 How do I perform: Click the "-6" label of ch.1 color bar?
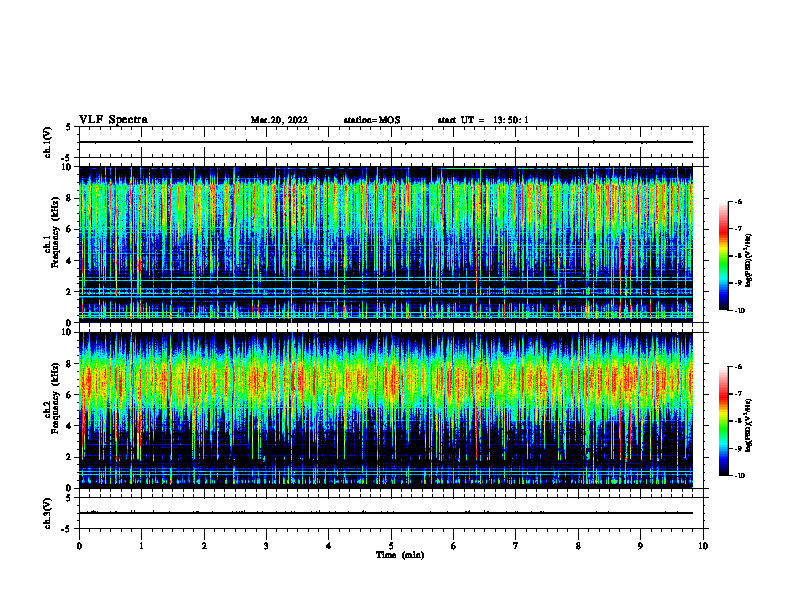(x=738, y=201)
